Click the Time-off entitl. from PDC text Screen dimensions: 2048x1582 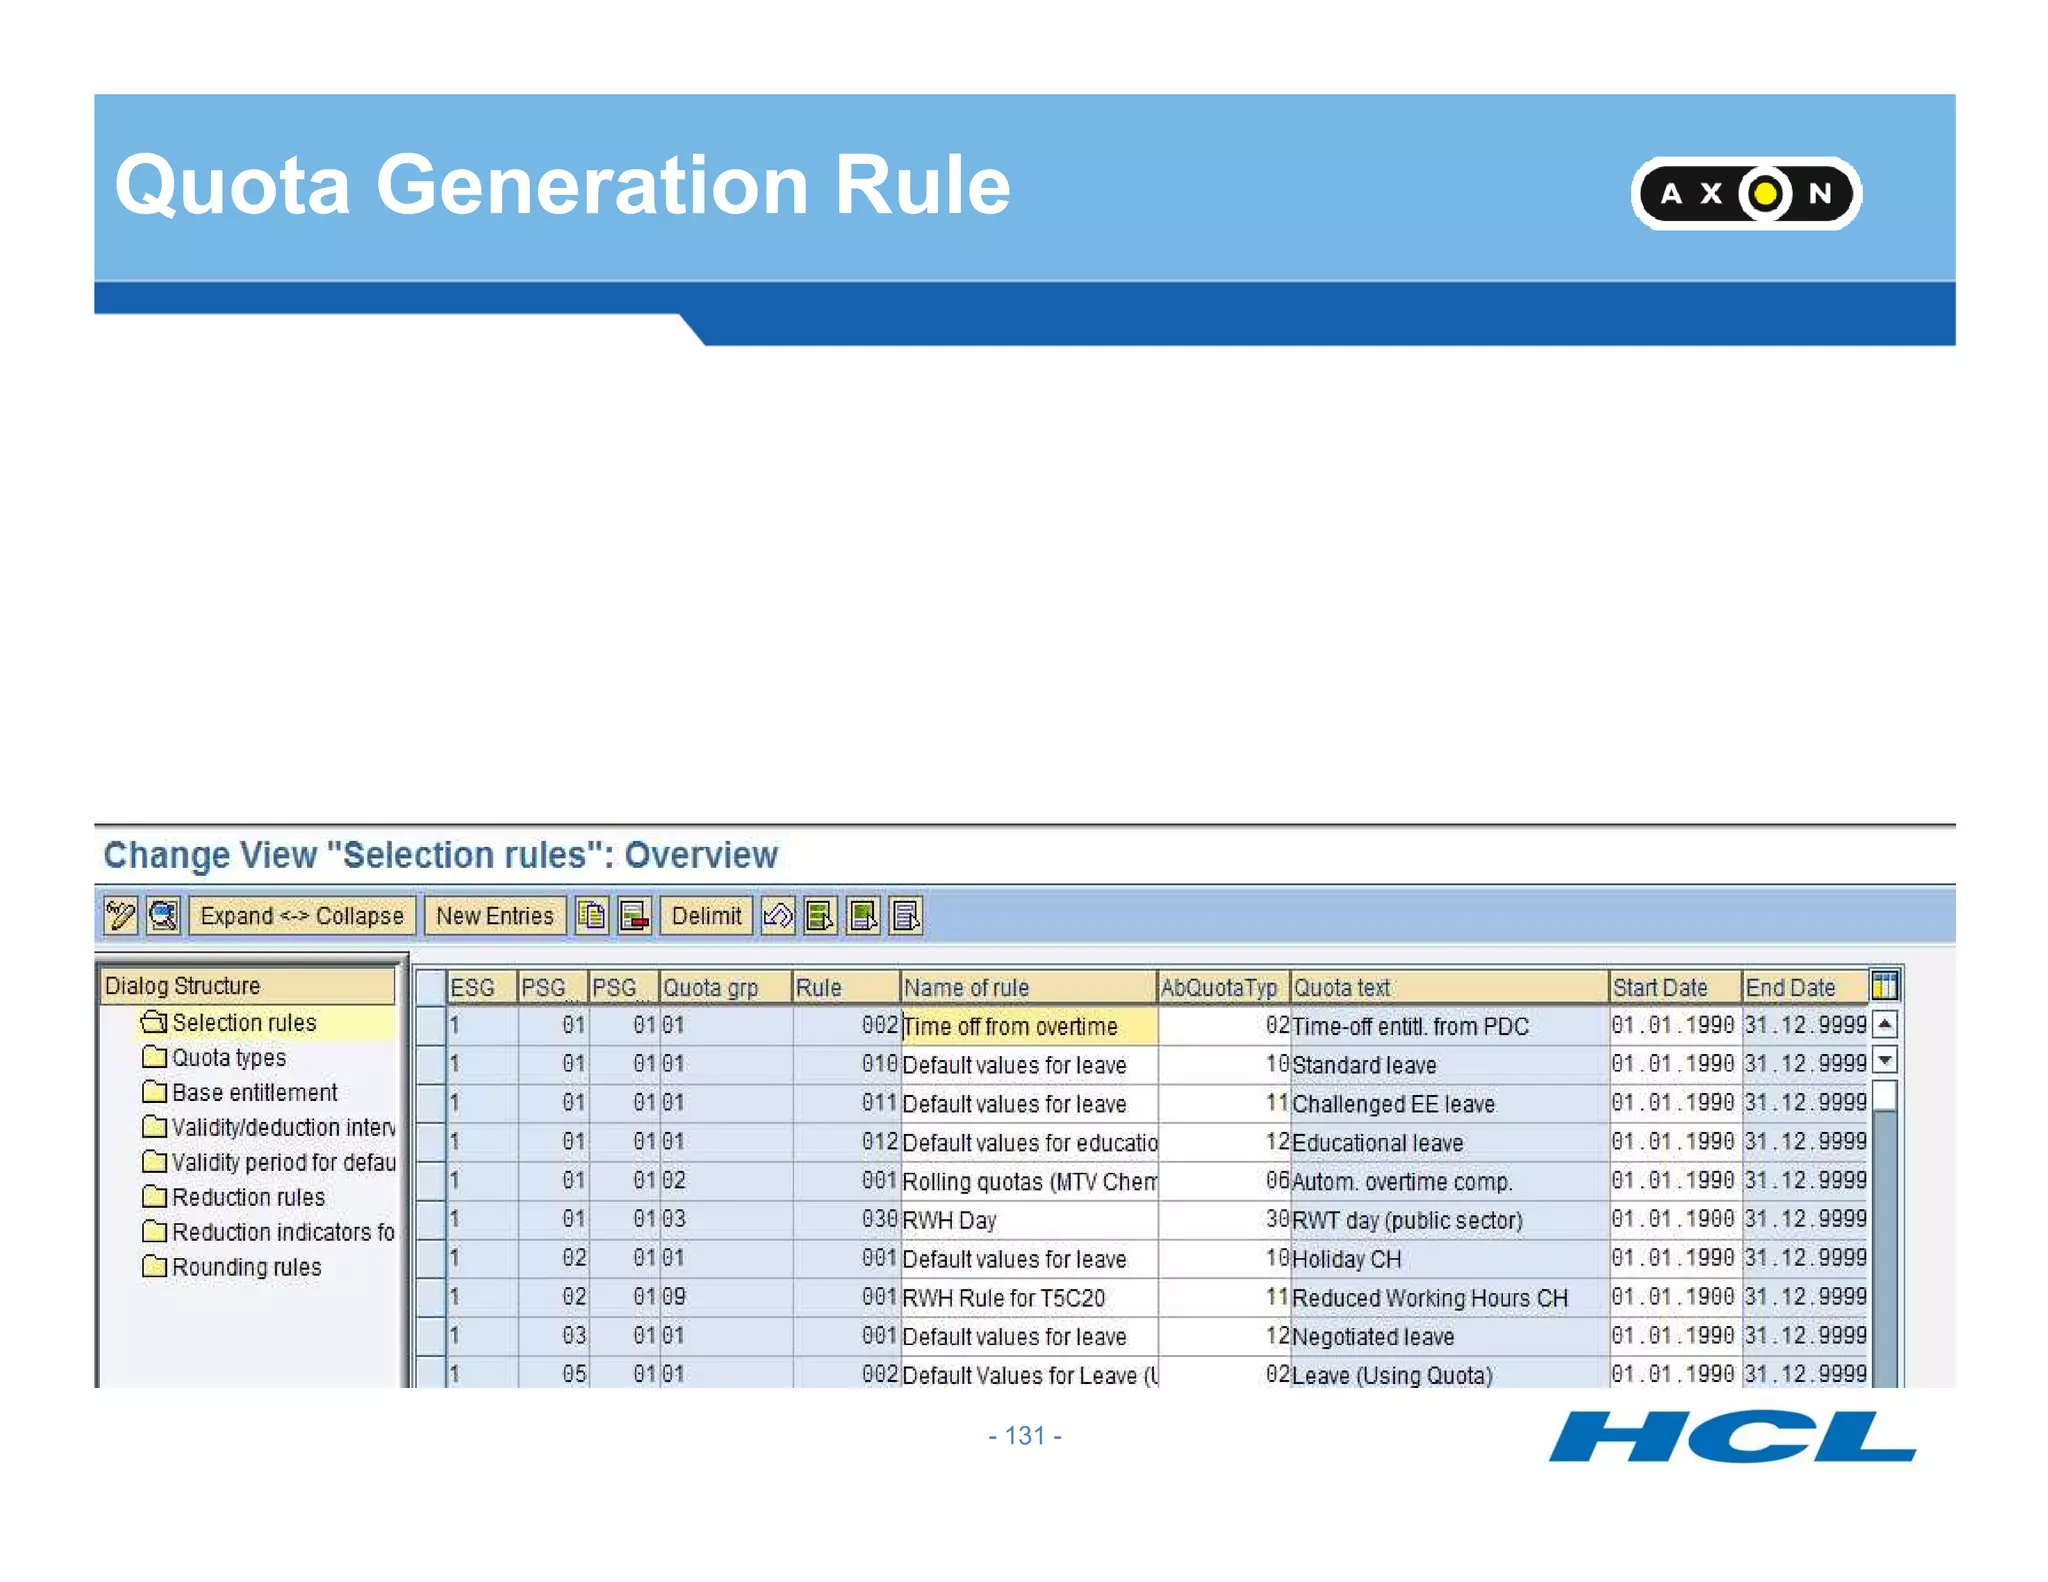pyautogui.click(x=1410, y=1026)
